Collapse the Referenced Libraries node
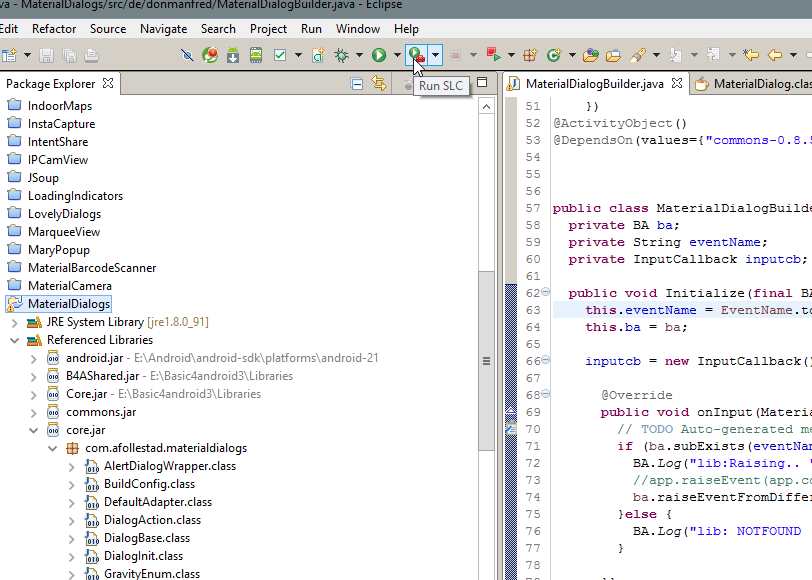 [13, 340]
